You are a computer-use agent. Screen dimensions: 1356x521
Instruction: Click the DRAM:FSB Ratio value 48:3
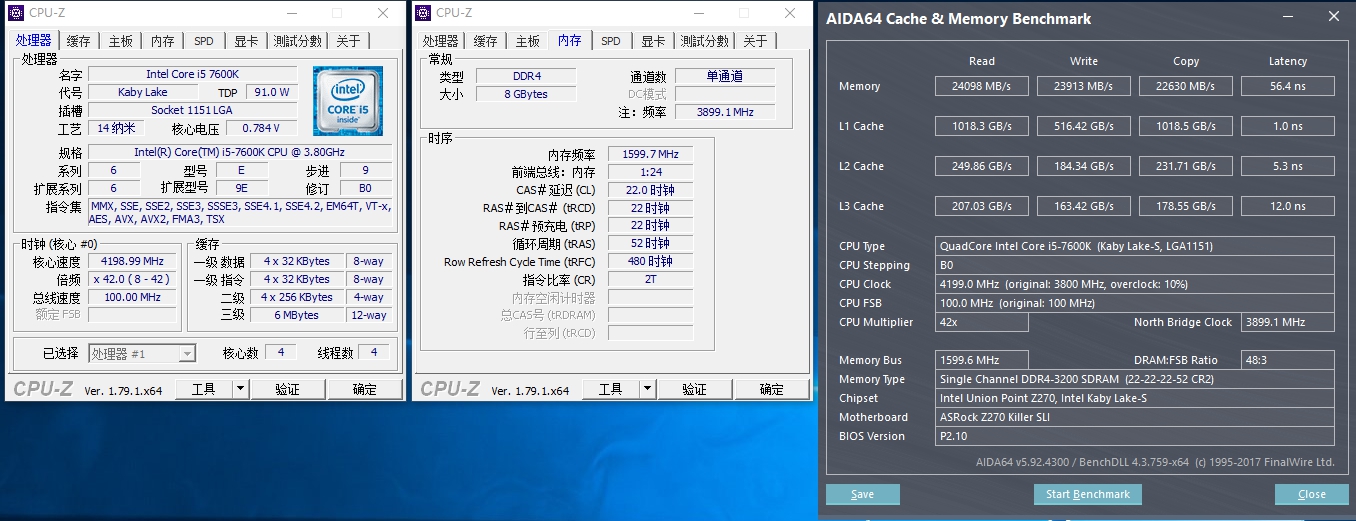tap(1287, 360)
